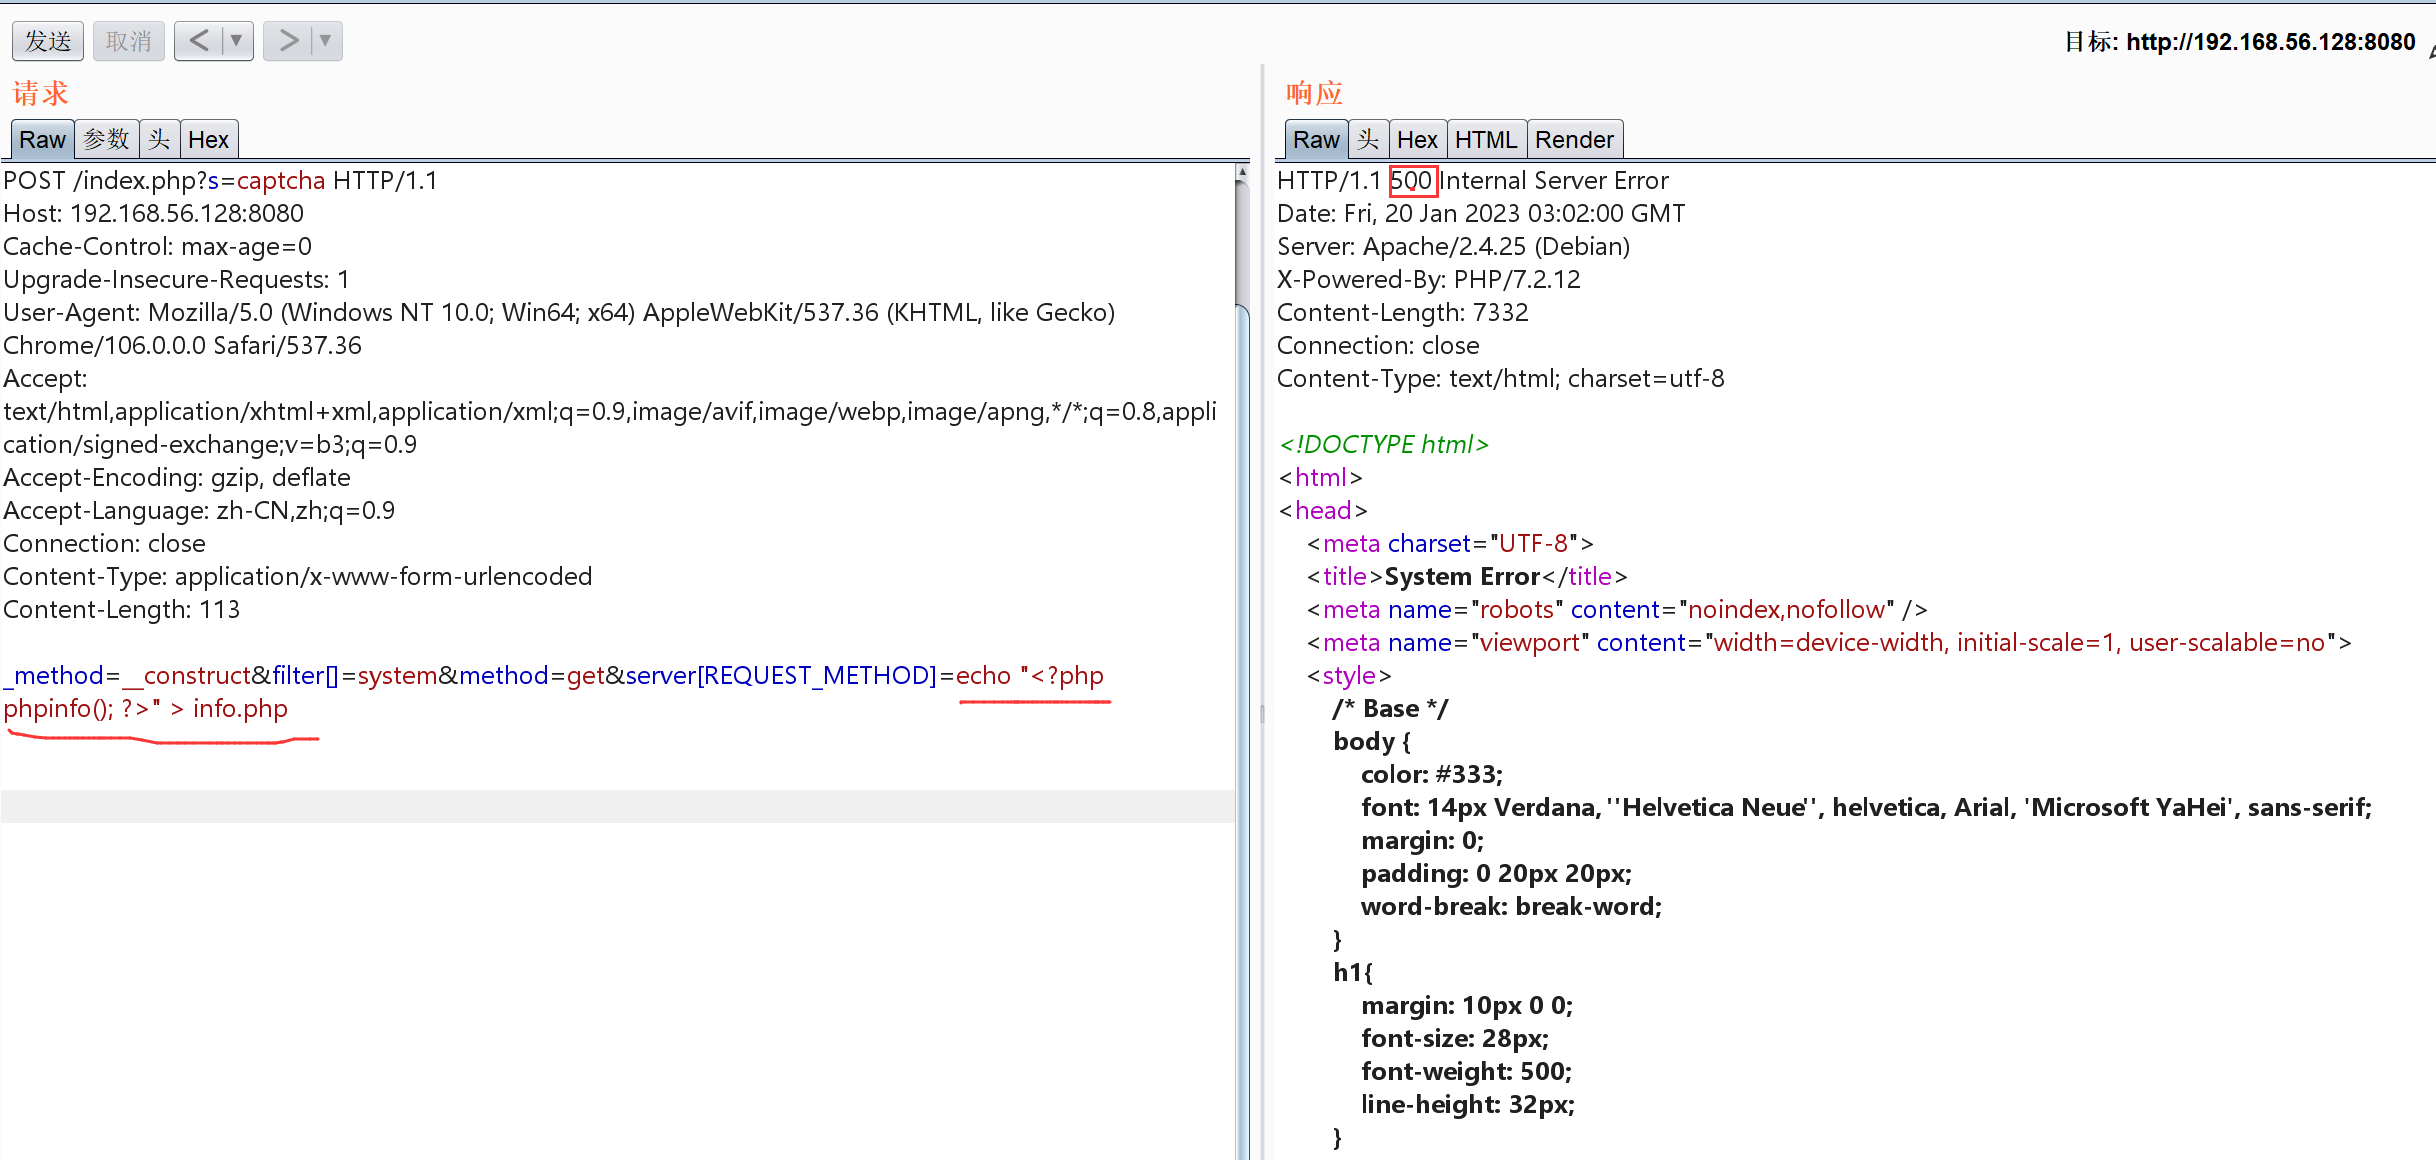The image size is (2436, 1160).
Task: Click the Content-Length: 113 request header
Action: 121,610
